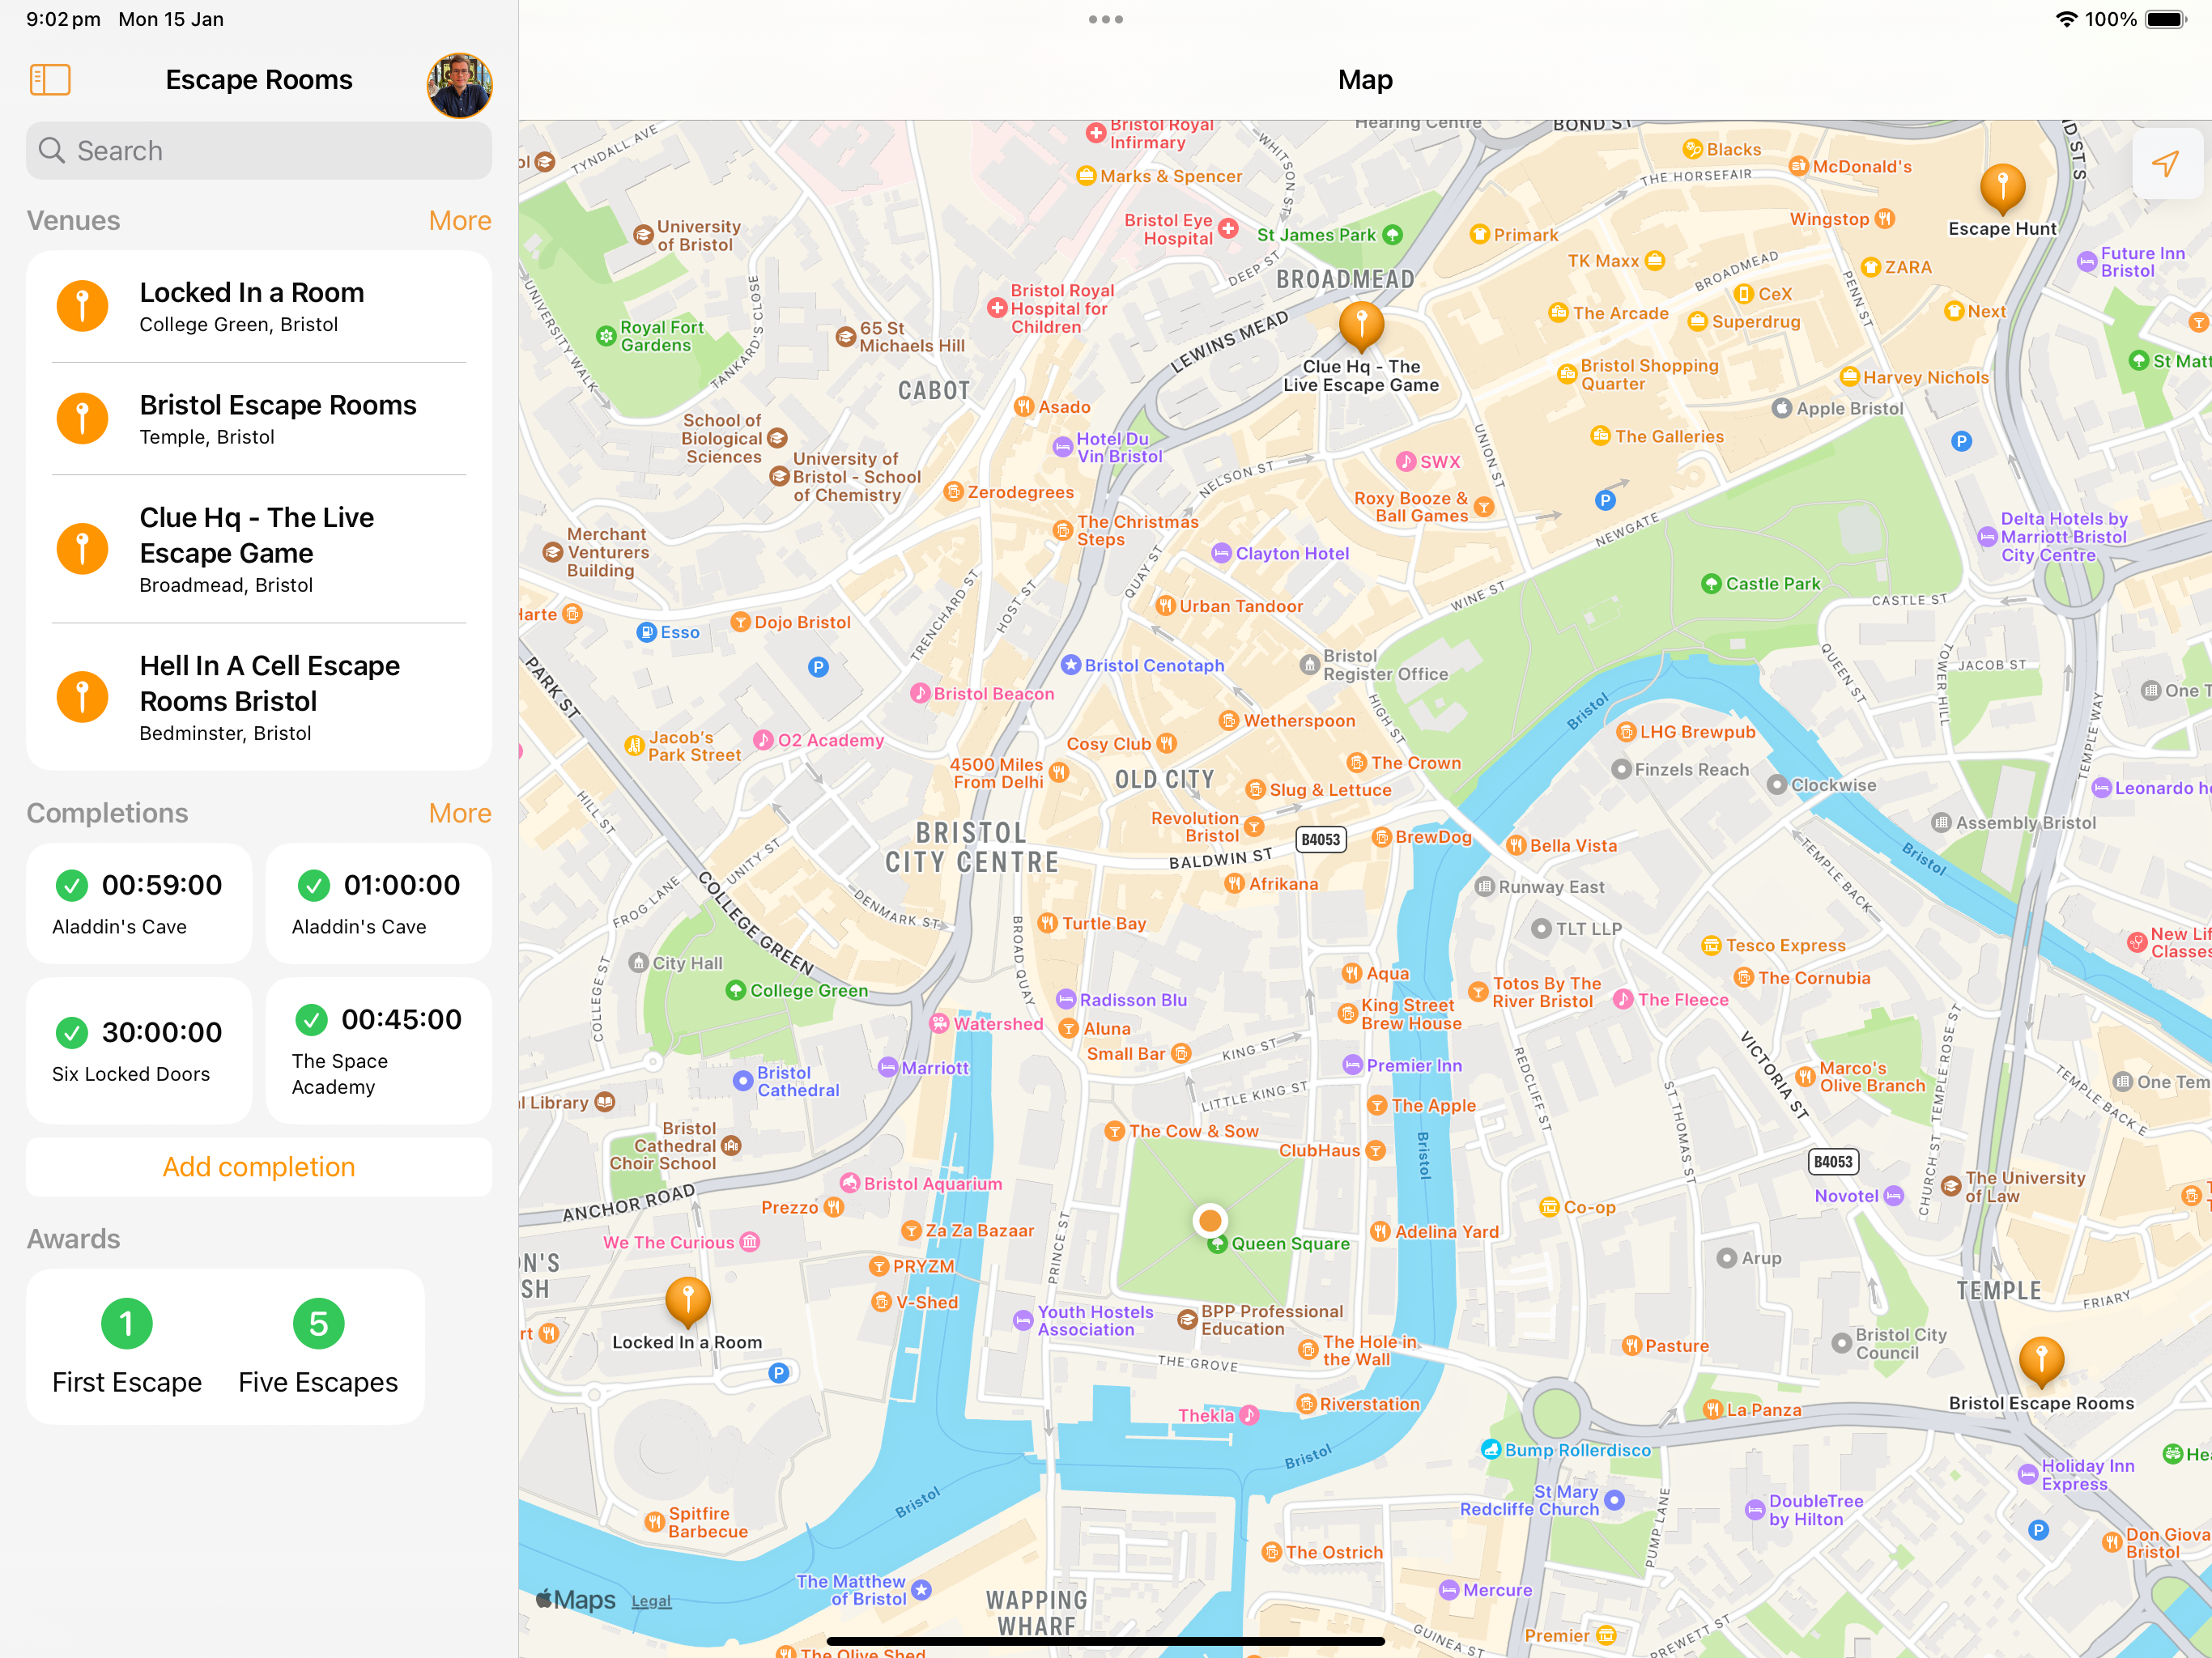Toggle the sidebar panel icon
Image resolution: width=2212 pixels, height=1658 pixels.
click(50, 80)
